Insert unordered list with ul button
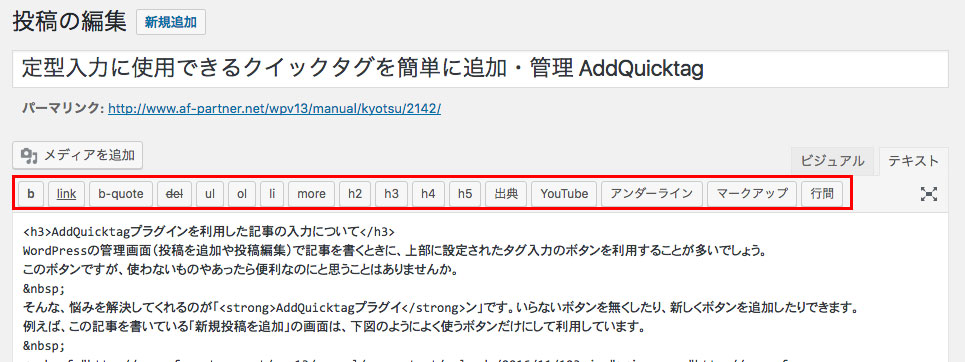 (x=210, y=194)
